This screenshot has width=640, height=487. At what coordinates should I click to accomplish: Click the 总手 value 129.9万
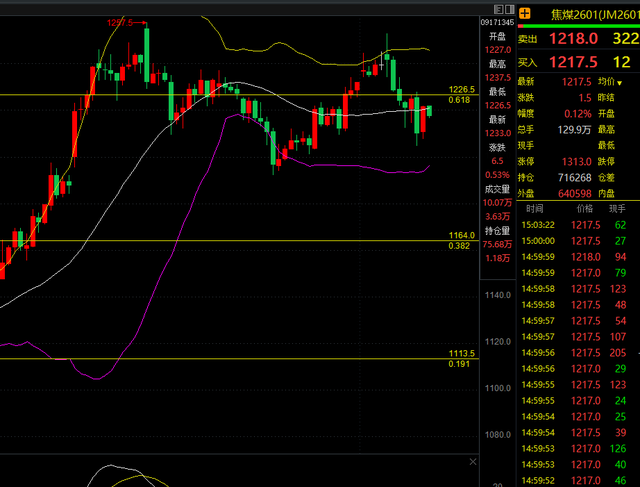coord(574,130)
